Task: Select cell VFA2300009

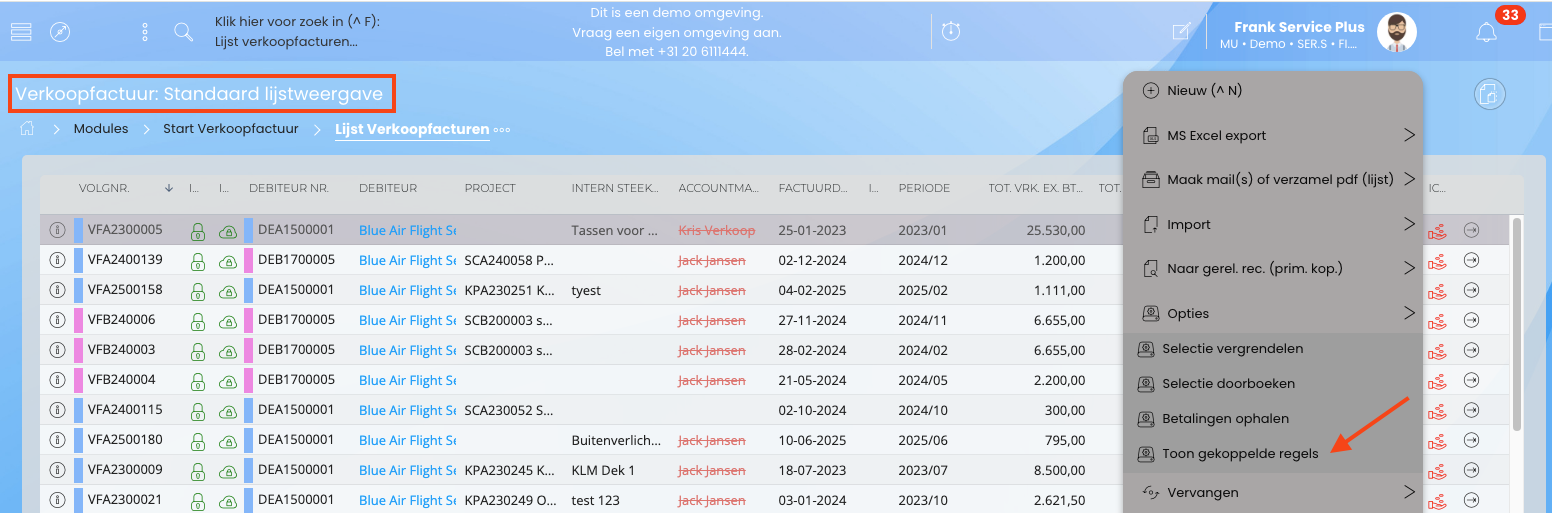Action: coord(125,470)
